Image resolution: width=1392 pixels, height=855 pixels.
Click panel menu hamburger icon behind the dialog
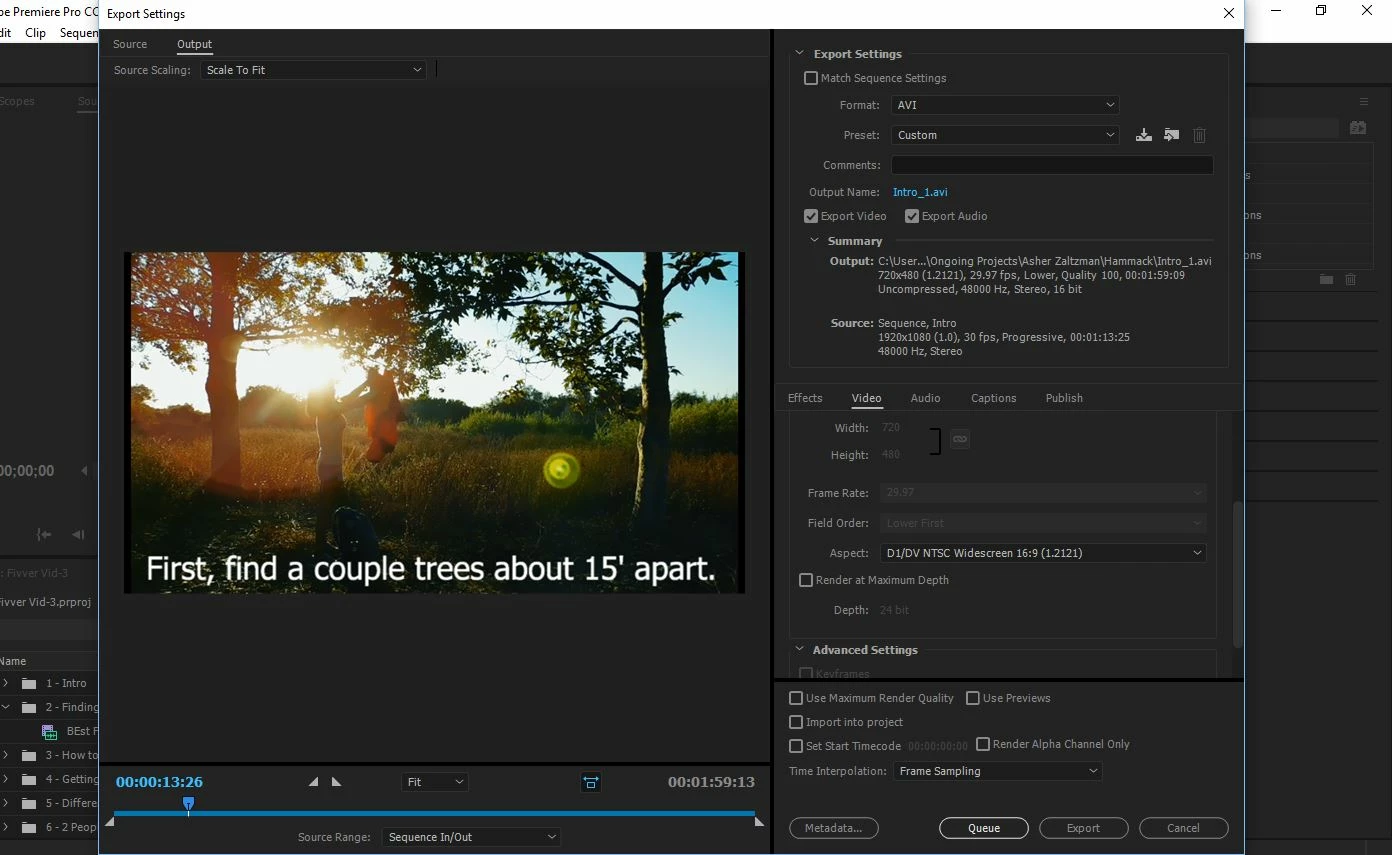coord(1363,101)
